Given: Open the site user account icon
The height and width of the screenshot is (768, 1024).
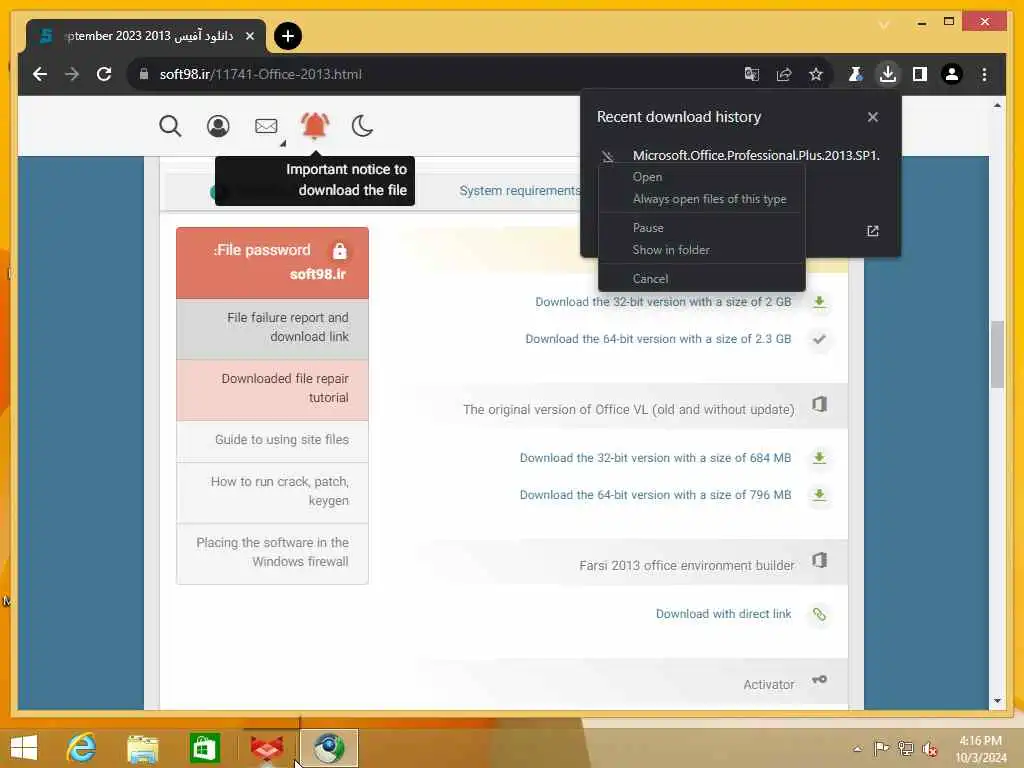Looking at the screenshot, I should 218,125.
